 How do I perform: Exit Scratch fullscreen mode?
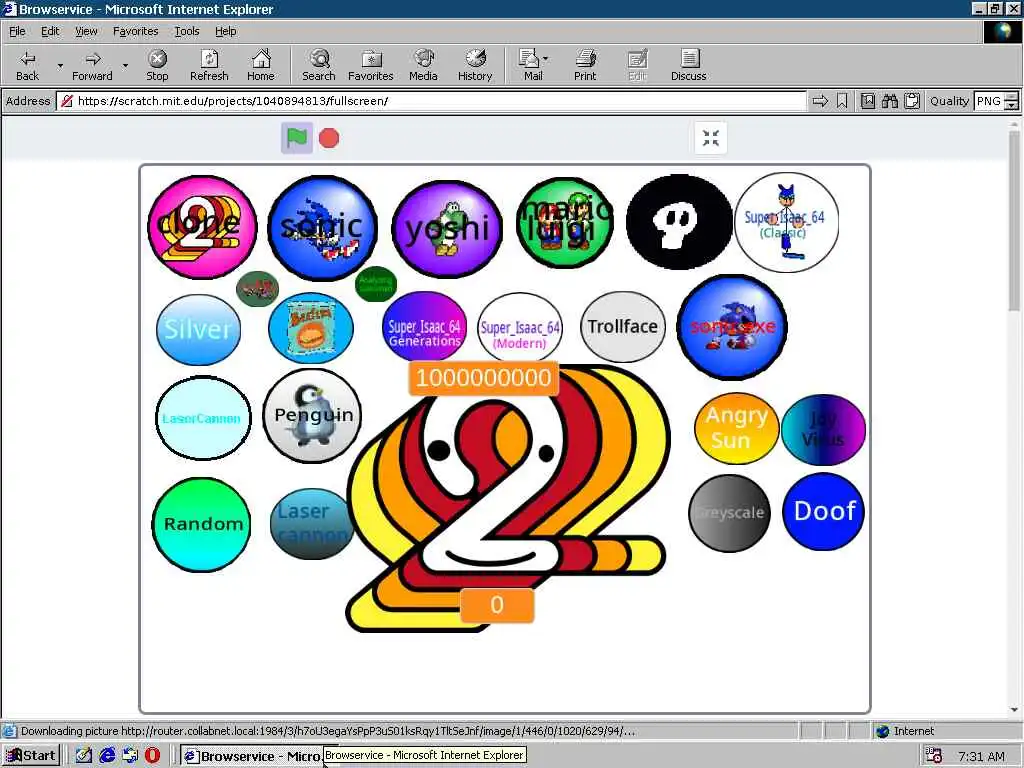tap(711, 138)
